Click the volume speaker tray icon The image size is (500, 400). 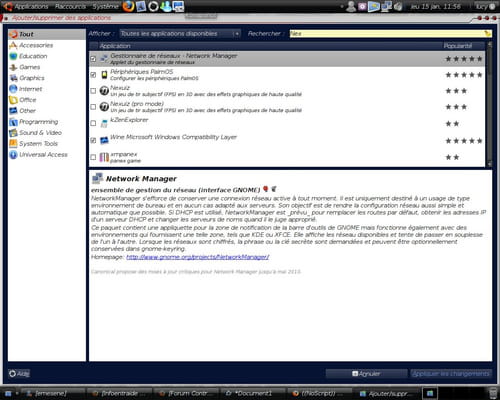coord(398,6)
